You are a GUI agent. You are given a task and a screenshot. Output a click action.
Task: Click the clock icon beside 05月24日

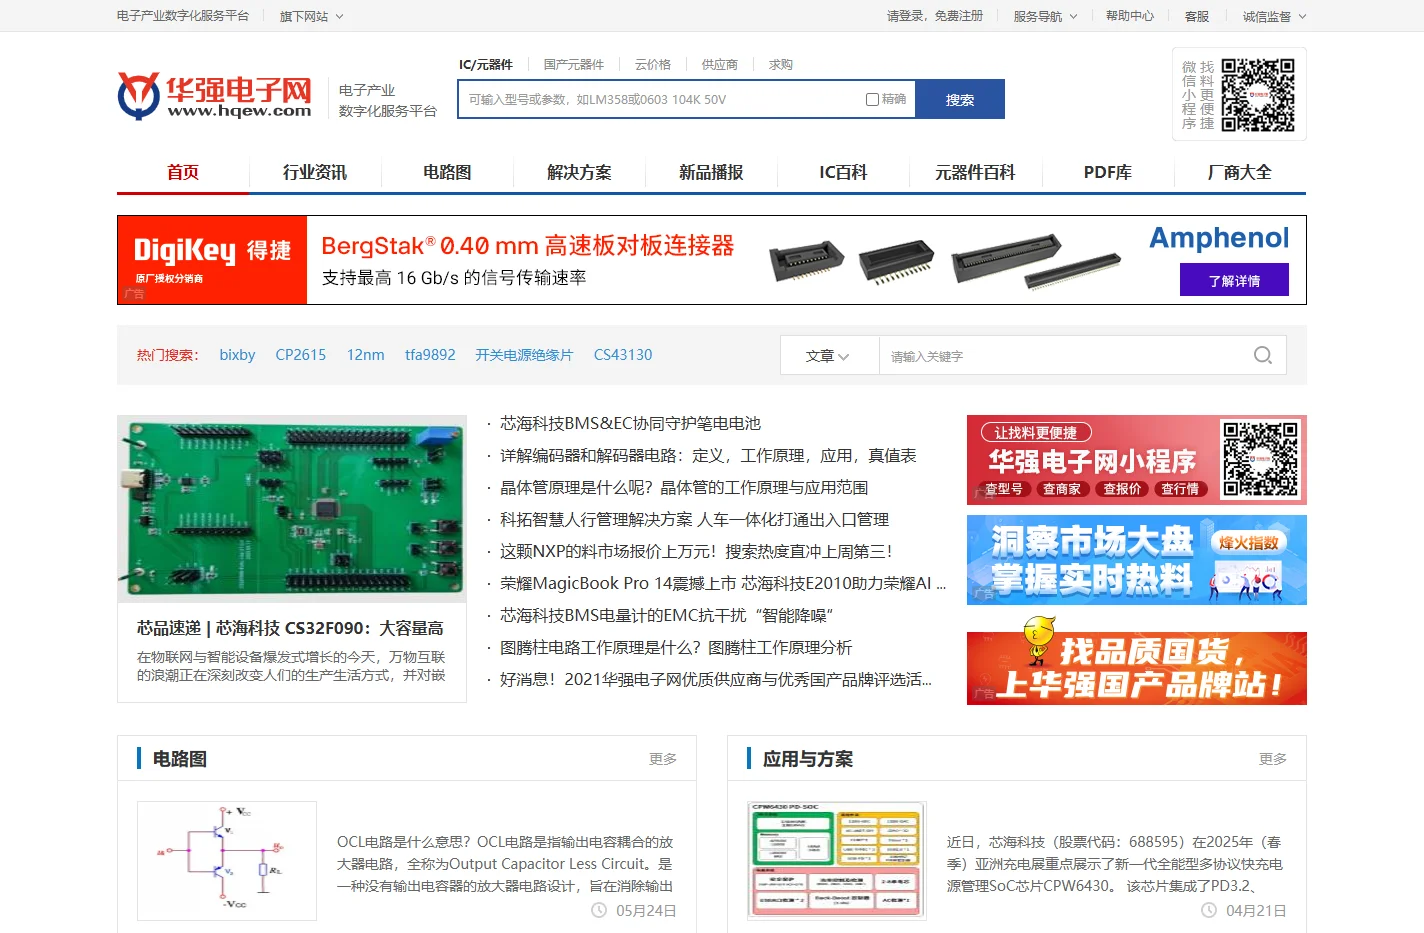(599, 910)
